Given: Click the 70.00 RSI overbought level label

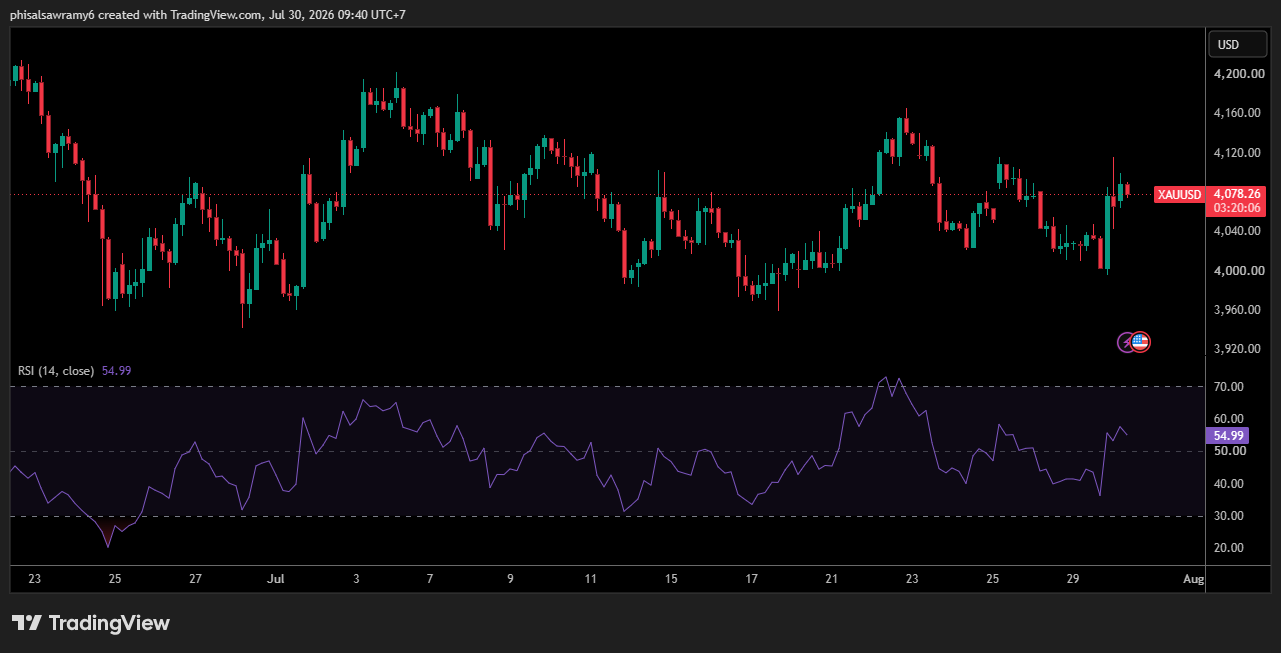Looking at the screenshot, I should [1228, 387].
